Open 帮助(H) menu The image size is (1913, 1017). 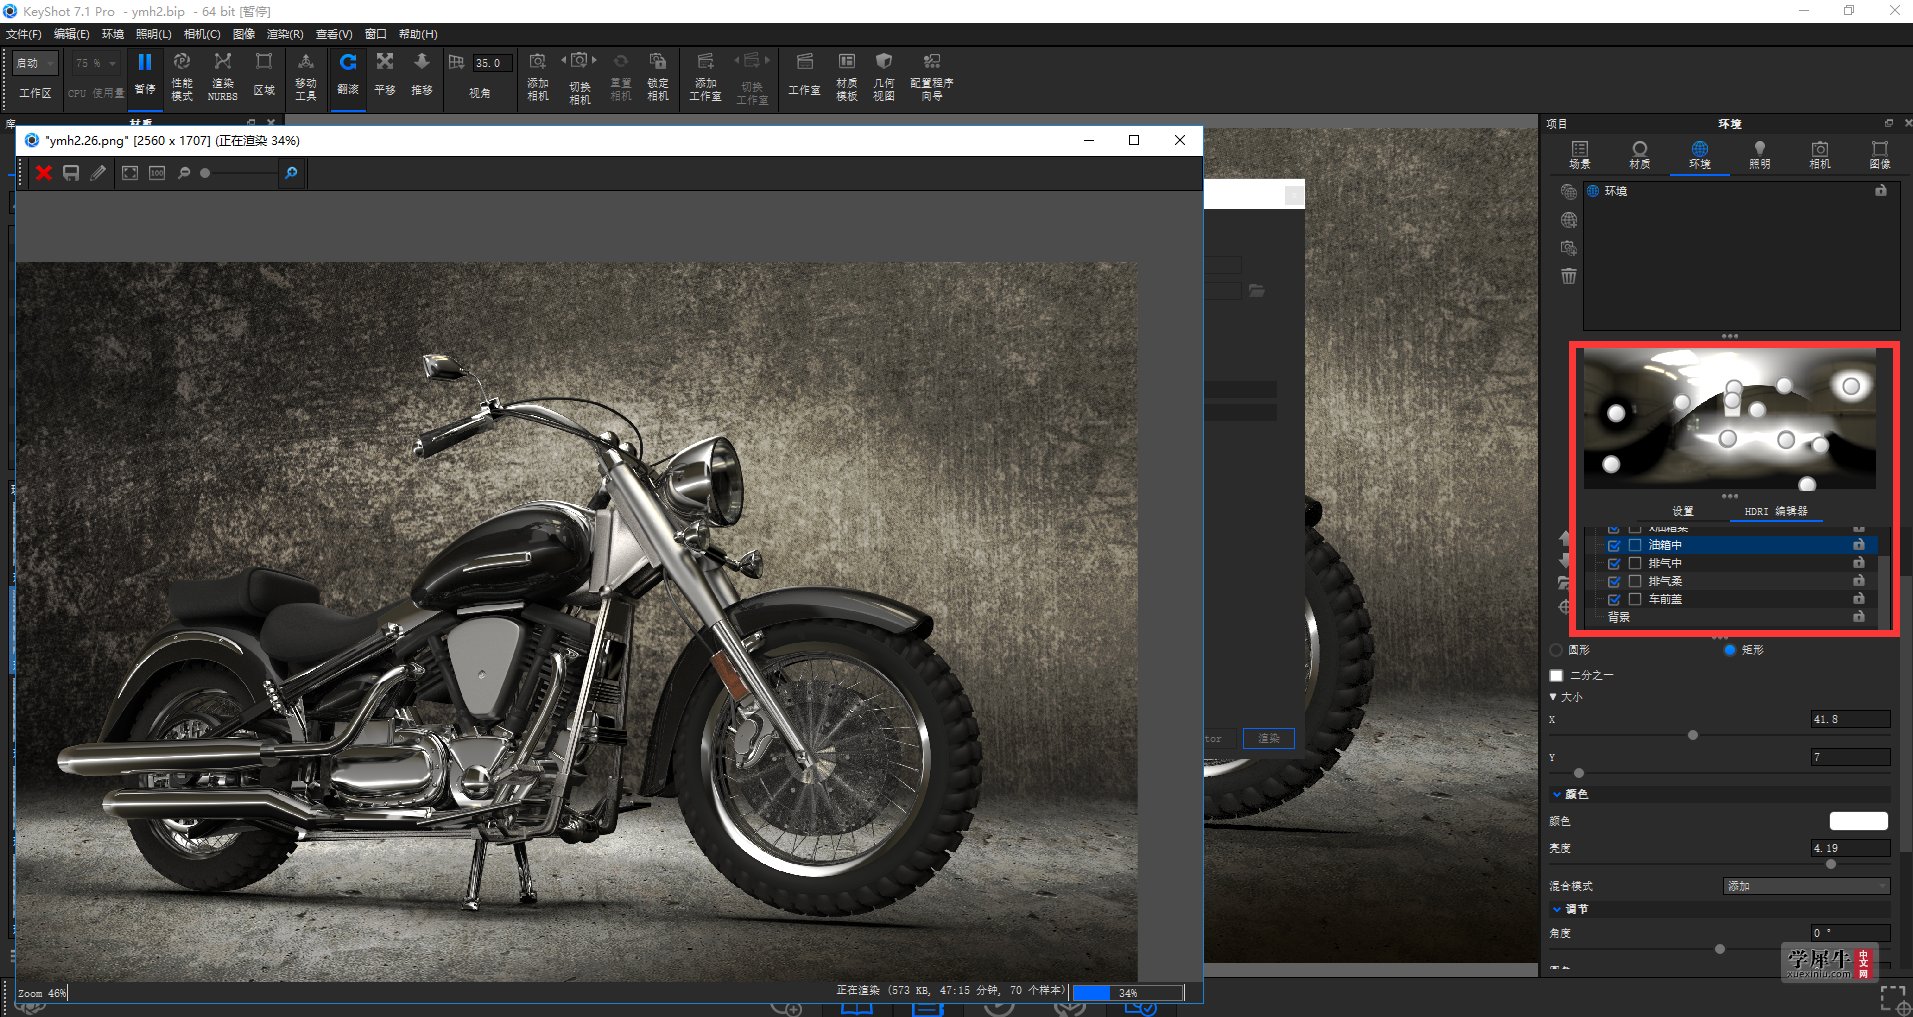coord(418,34)
